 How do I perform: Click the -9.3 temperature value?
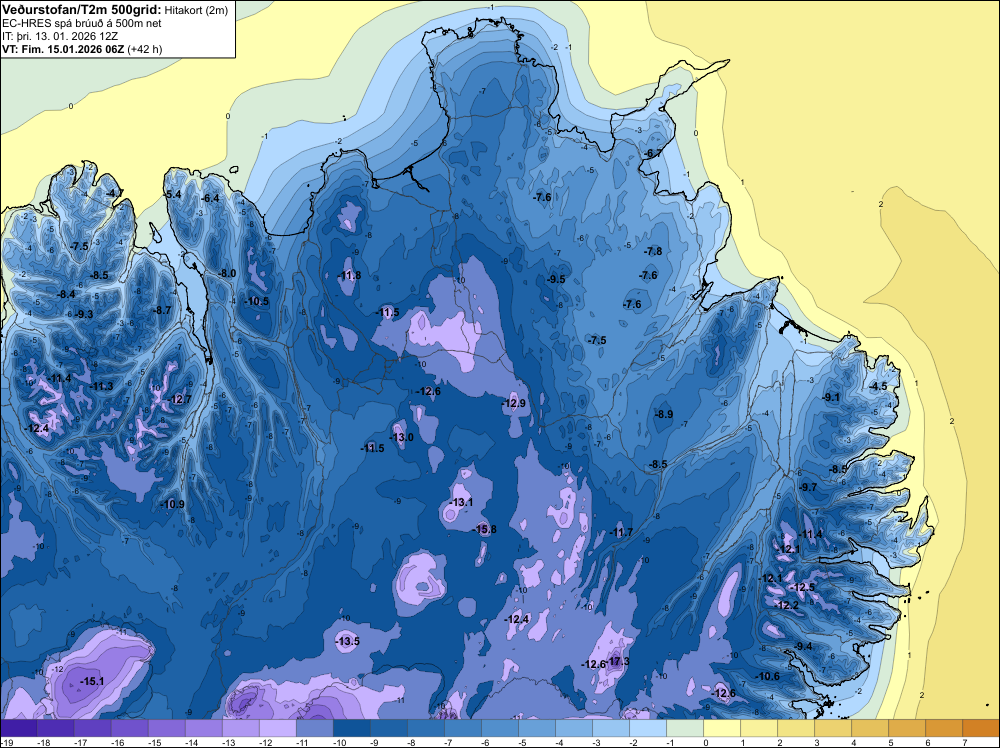(x=84, y=314)
